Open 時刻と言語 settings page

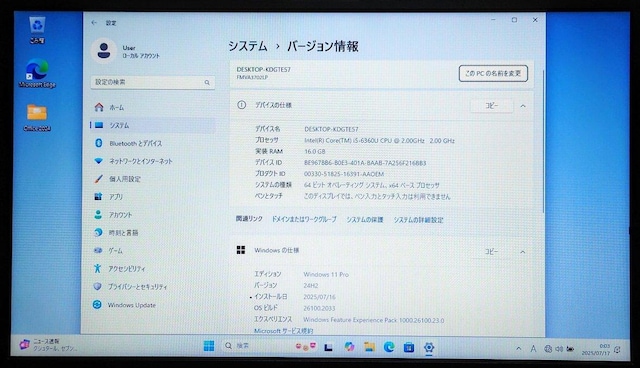[x=153, y=233]
